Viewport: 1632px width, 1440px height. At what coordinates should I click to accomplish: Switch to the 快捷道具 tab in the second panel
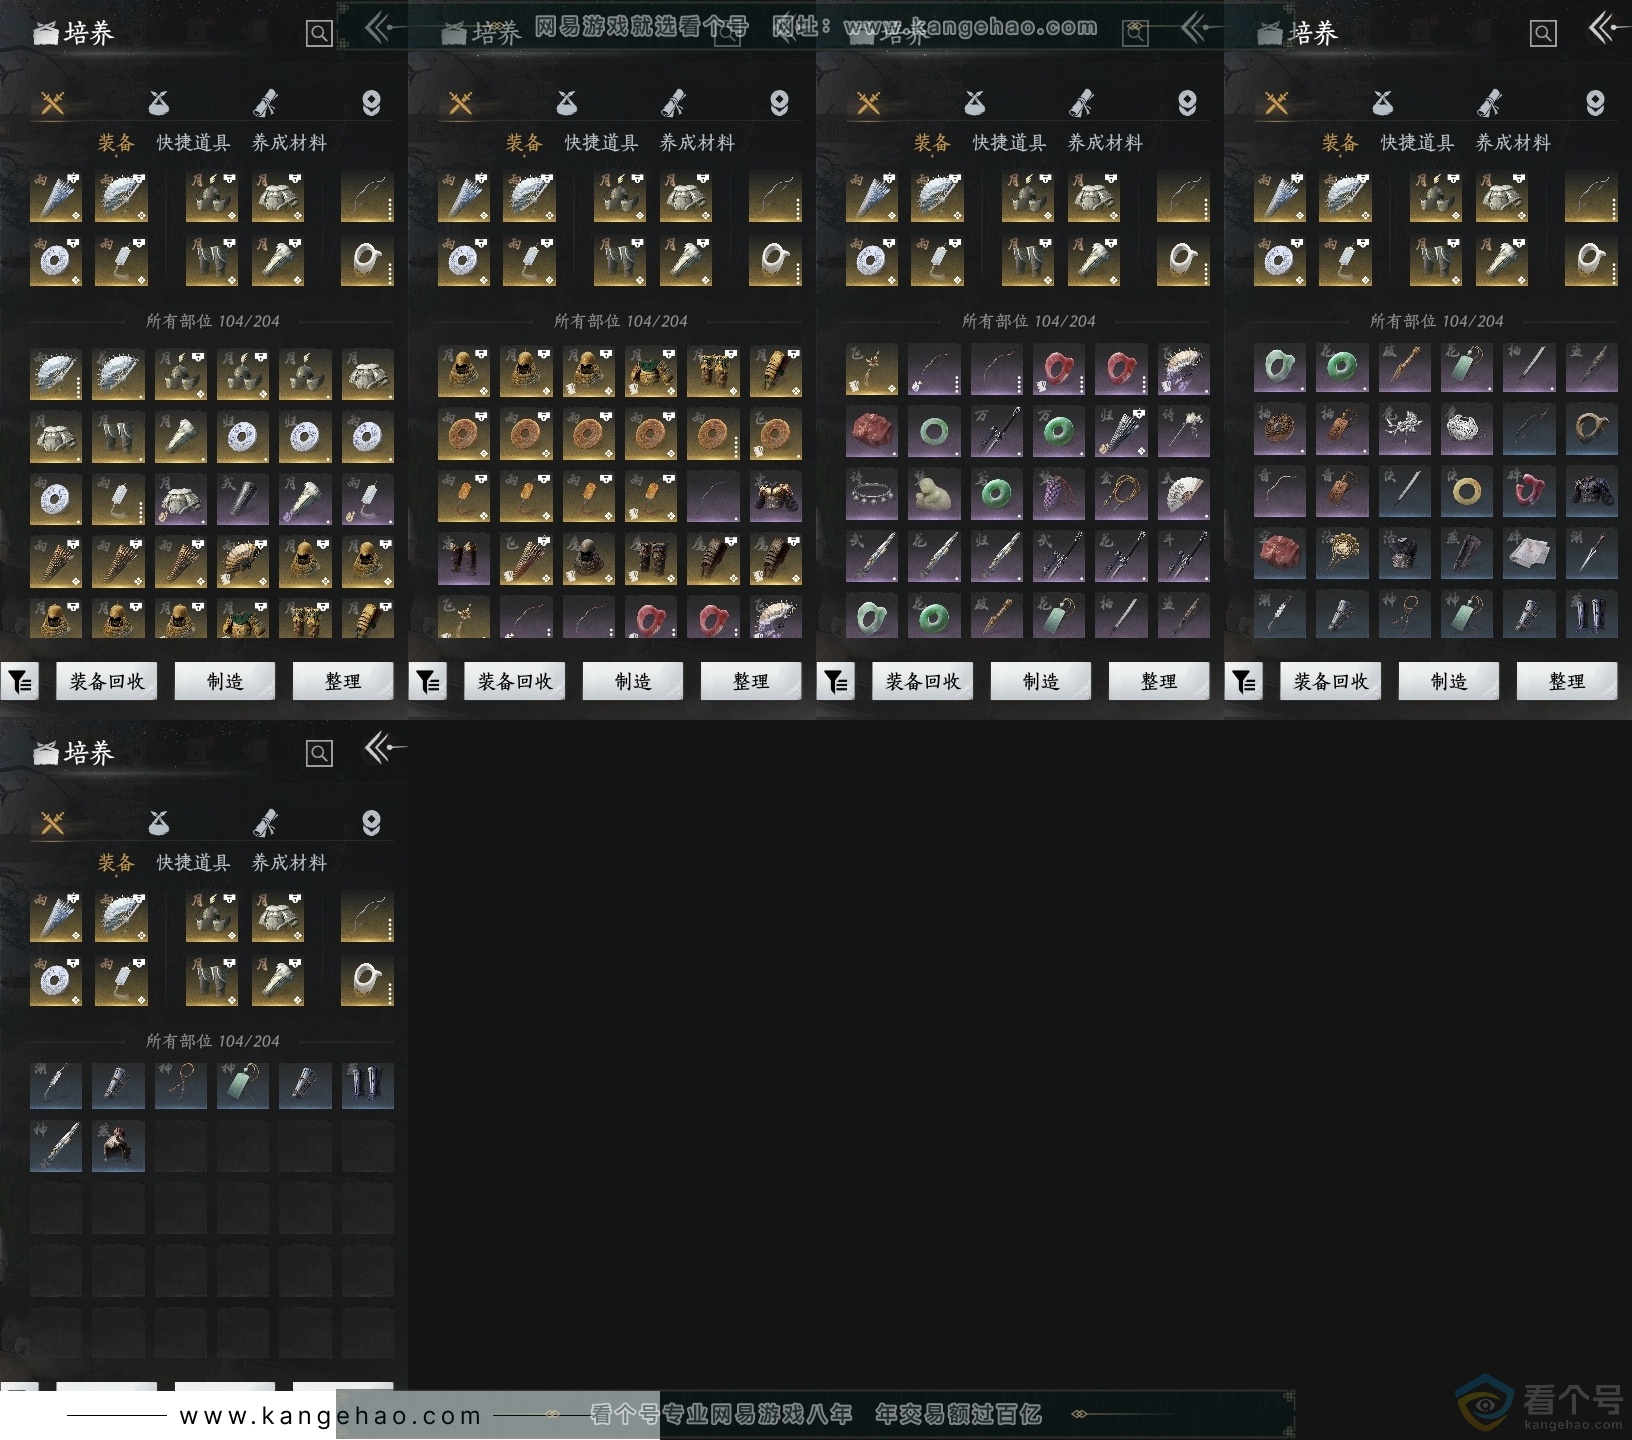(x=602, y=143)
